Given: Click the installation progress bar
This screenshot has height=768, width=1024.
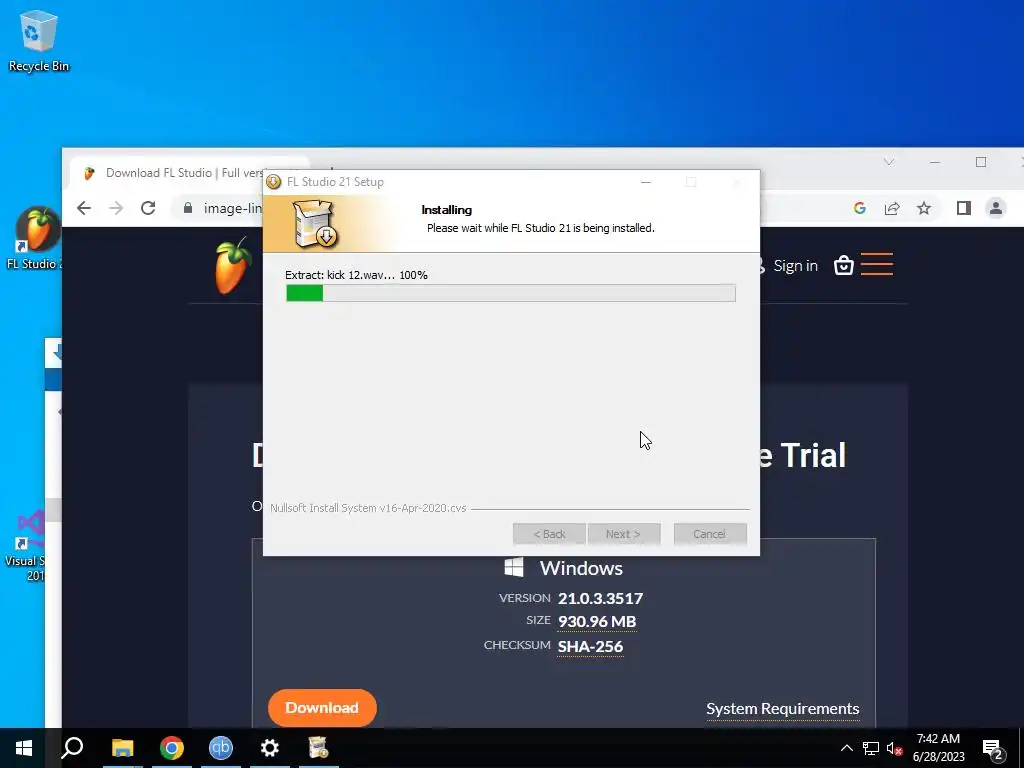Looking at the screenshot, I should pyautogui.click(x=511, y=293).
